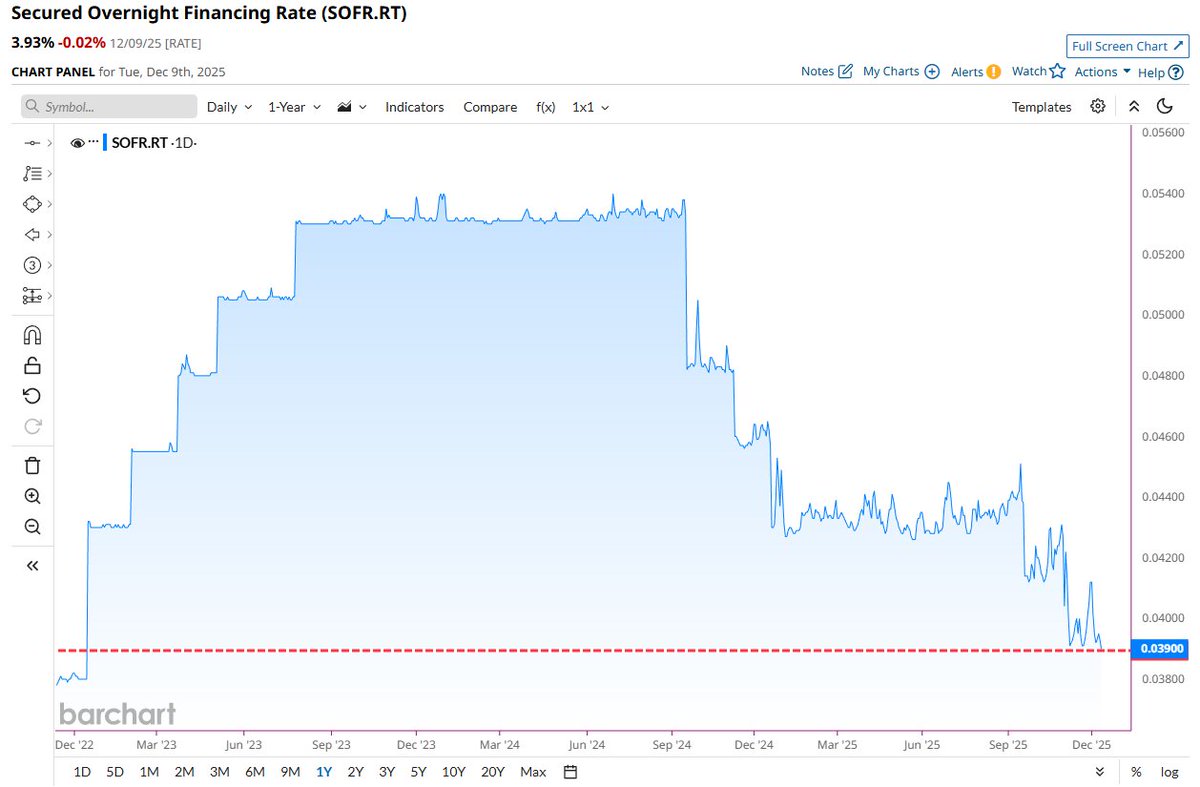Open the Notes link
Image resolution: width=1200 pixels, height=787 pixels.
click(817, 72)
